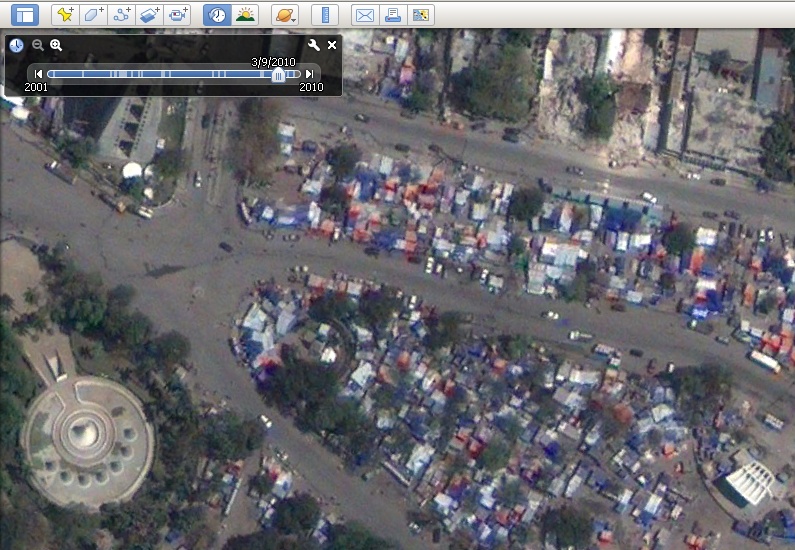This screenshot has width=795, height=550.
Task: Start Record a Tour camera tool
Action: (x=177, y=15)
